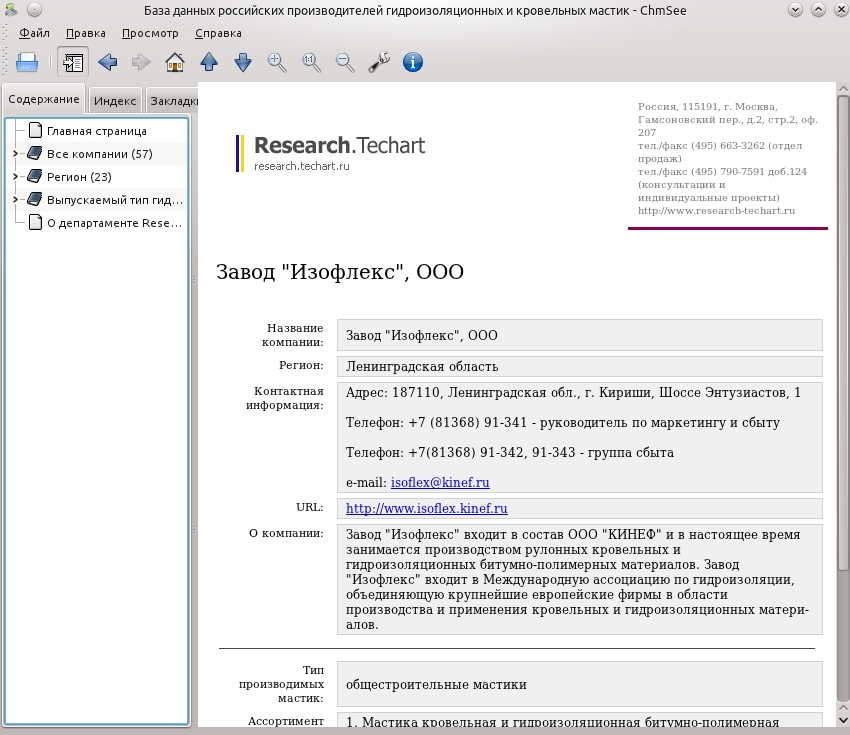The width and height of the screenshot is (850, 735).
Task: Minimize the ChmSee window
Action: [795, 9]
